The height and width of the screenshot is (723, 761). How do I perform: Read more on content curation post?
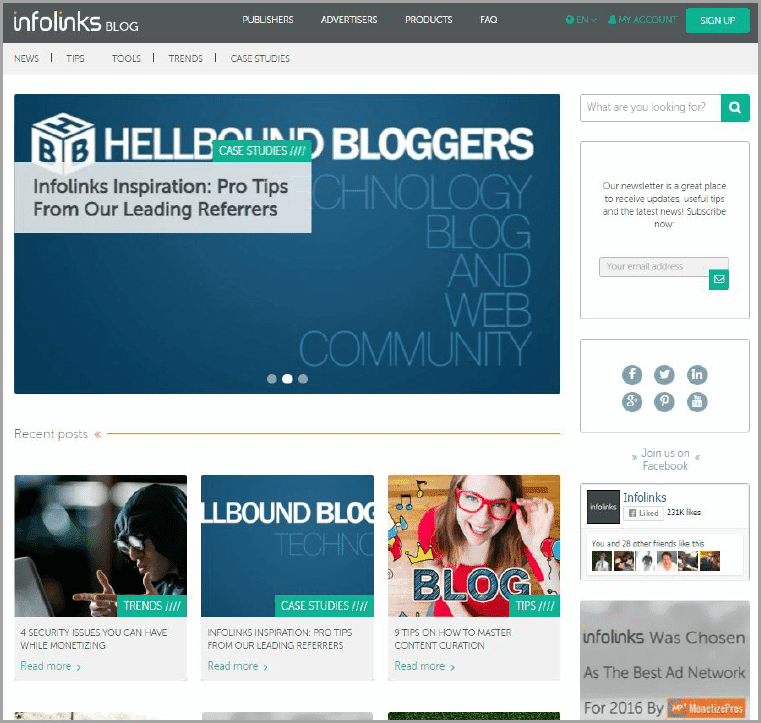[424, 666]
